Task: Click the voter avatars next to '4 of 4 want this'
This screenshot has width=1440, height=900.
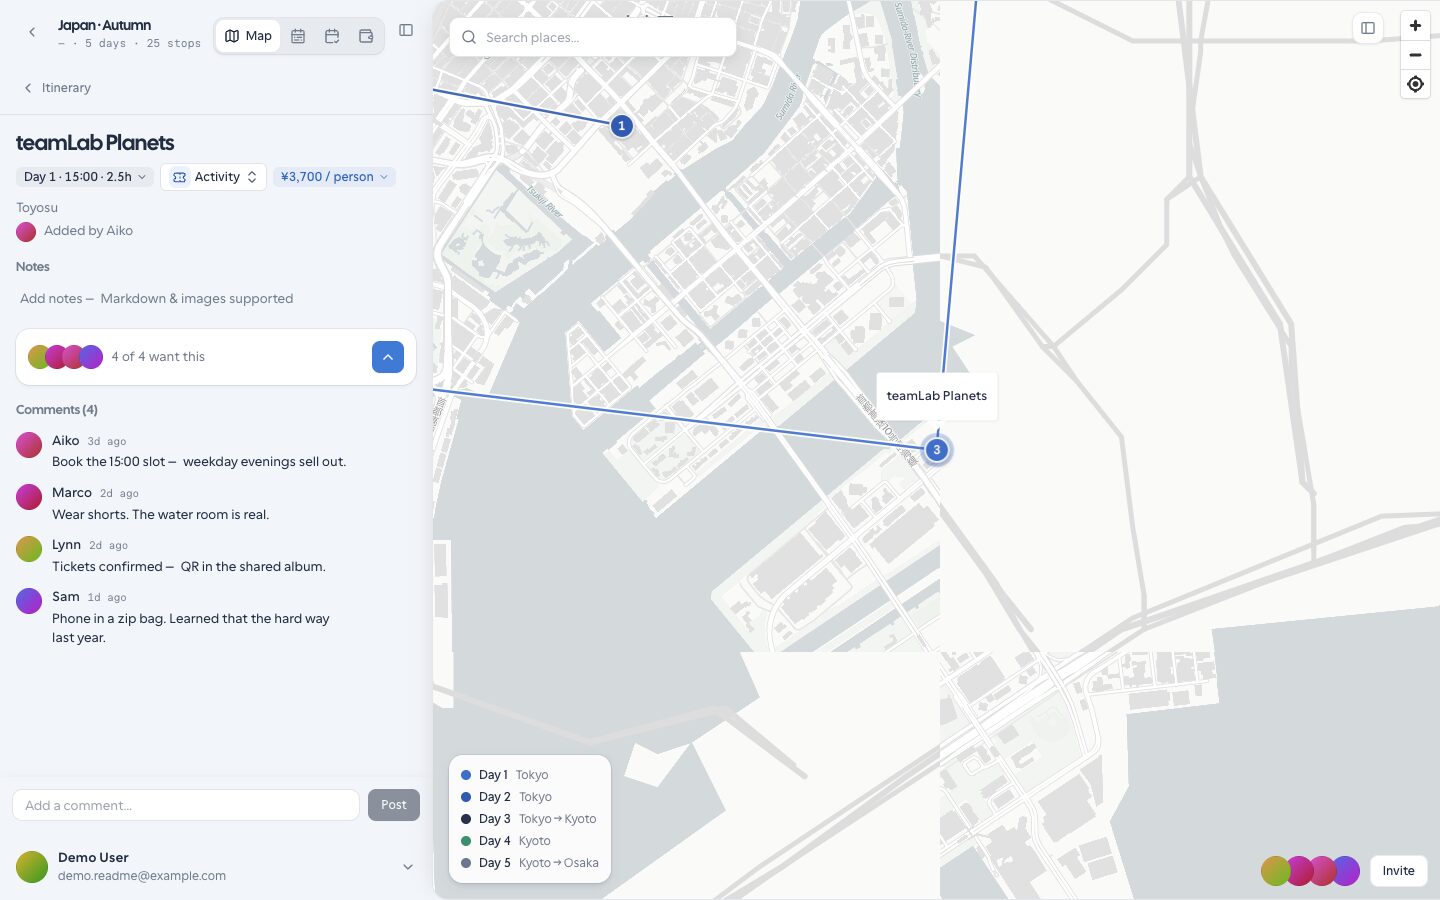Action: pos(65,357)
